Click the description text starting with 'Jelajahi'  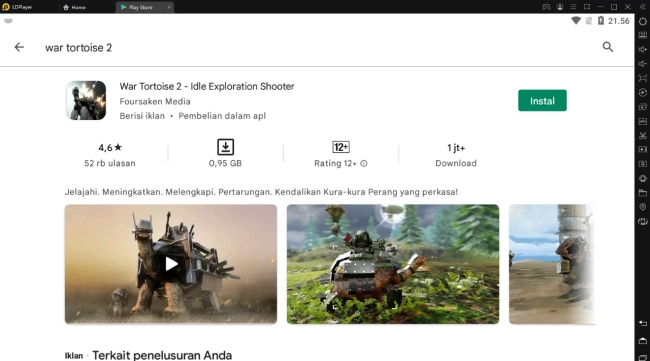[261, 192]
